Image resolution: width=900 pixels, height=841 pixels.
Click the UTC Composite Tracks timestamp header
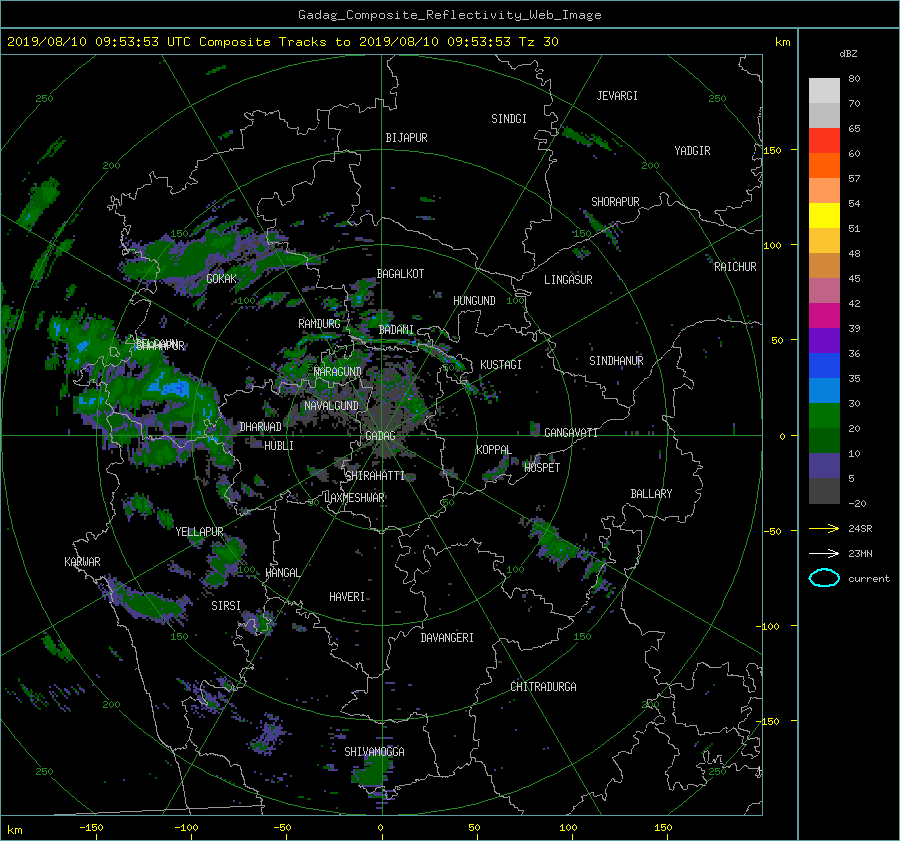[x=283, y=42]
